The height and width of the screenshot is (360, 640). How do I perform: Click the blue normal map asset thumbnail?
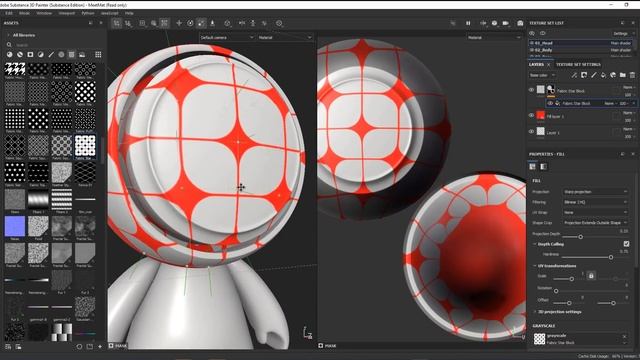15,227
